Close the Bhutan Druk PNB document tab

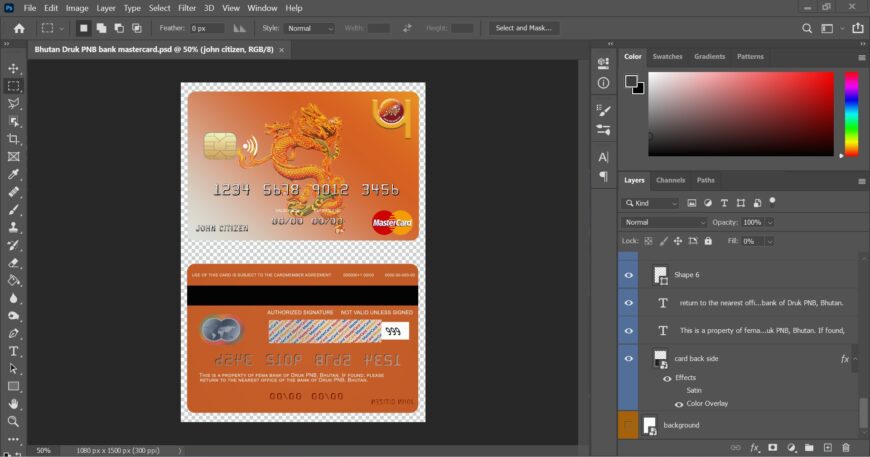(x=281, y=50)
